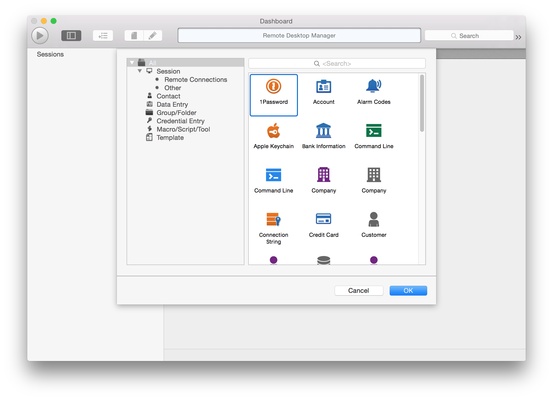Viewport: 553px width, 400px height.
Task: Click the Remote Desktop Manager title field
Action: [x=299, y=35]
